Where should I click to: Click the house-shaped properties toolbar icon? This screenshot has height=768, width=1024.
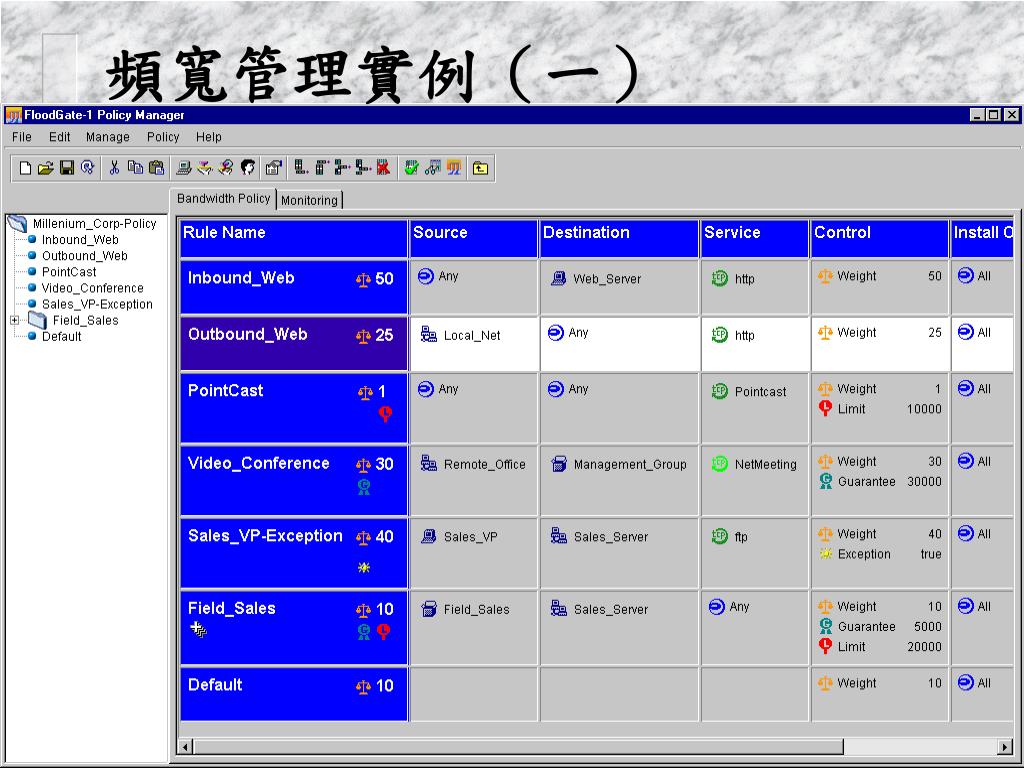coord(273,168)
